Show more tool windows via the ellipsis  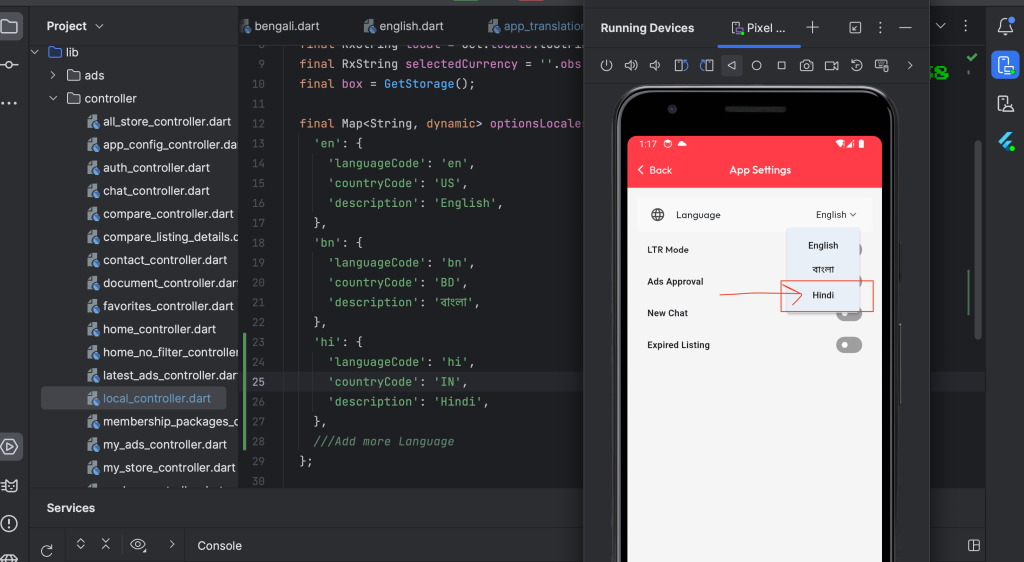(9, 103)
